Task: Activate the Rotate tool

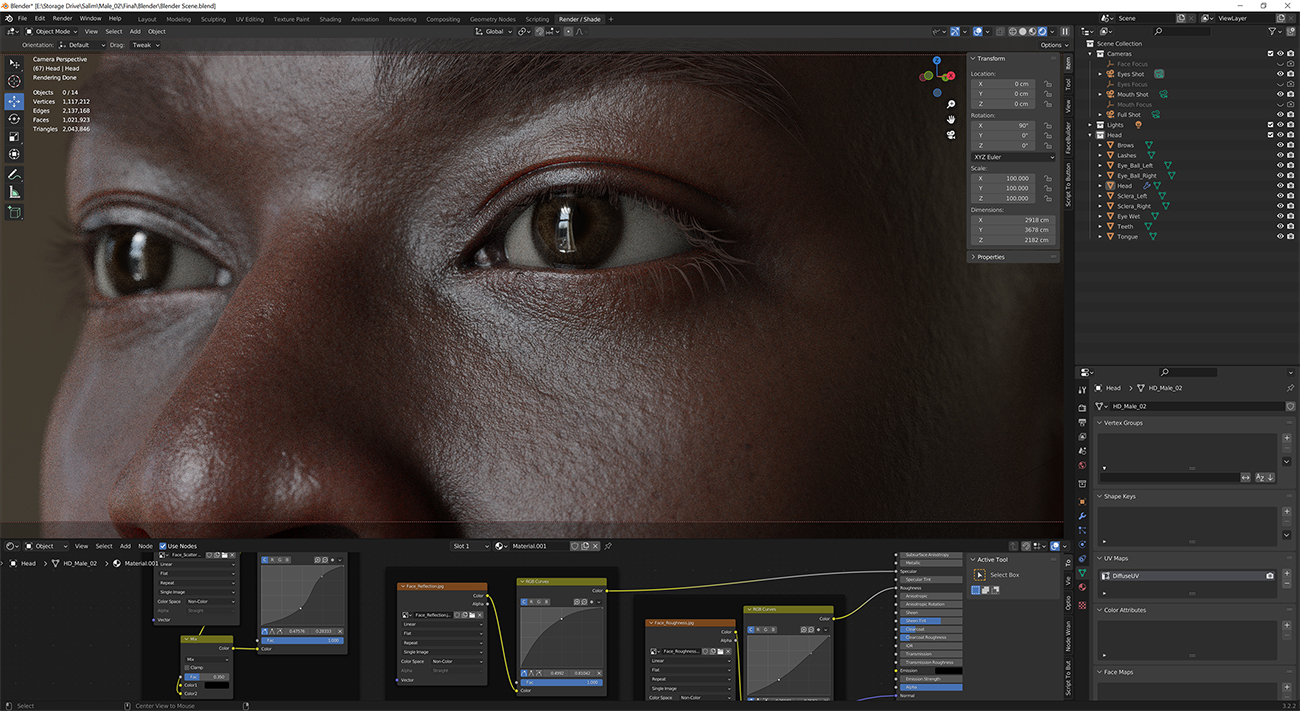Action: [14, 119]
